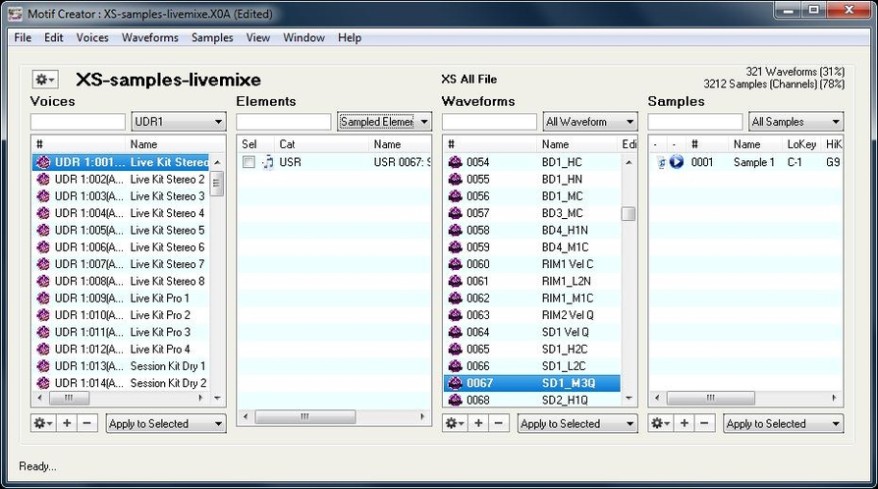
Task: Select waveform SD2_H1Q
Action: [x=532, y=400]
